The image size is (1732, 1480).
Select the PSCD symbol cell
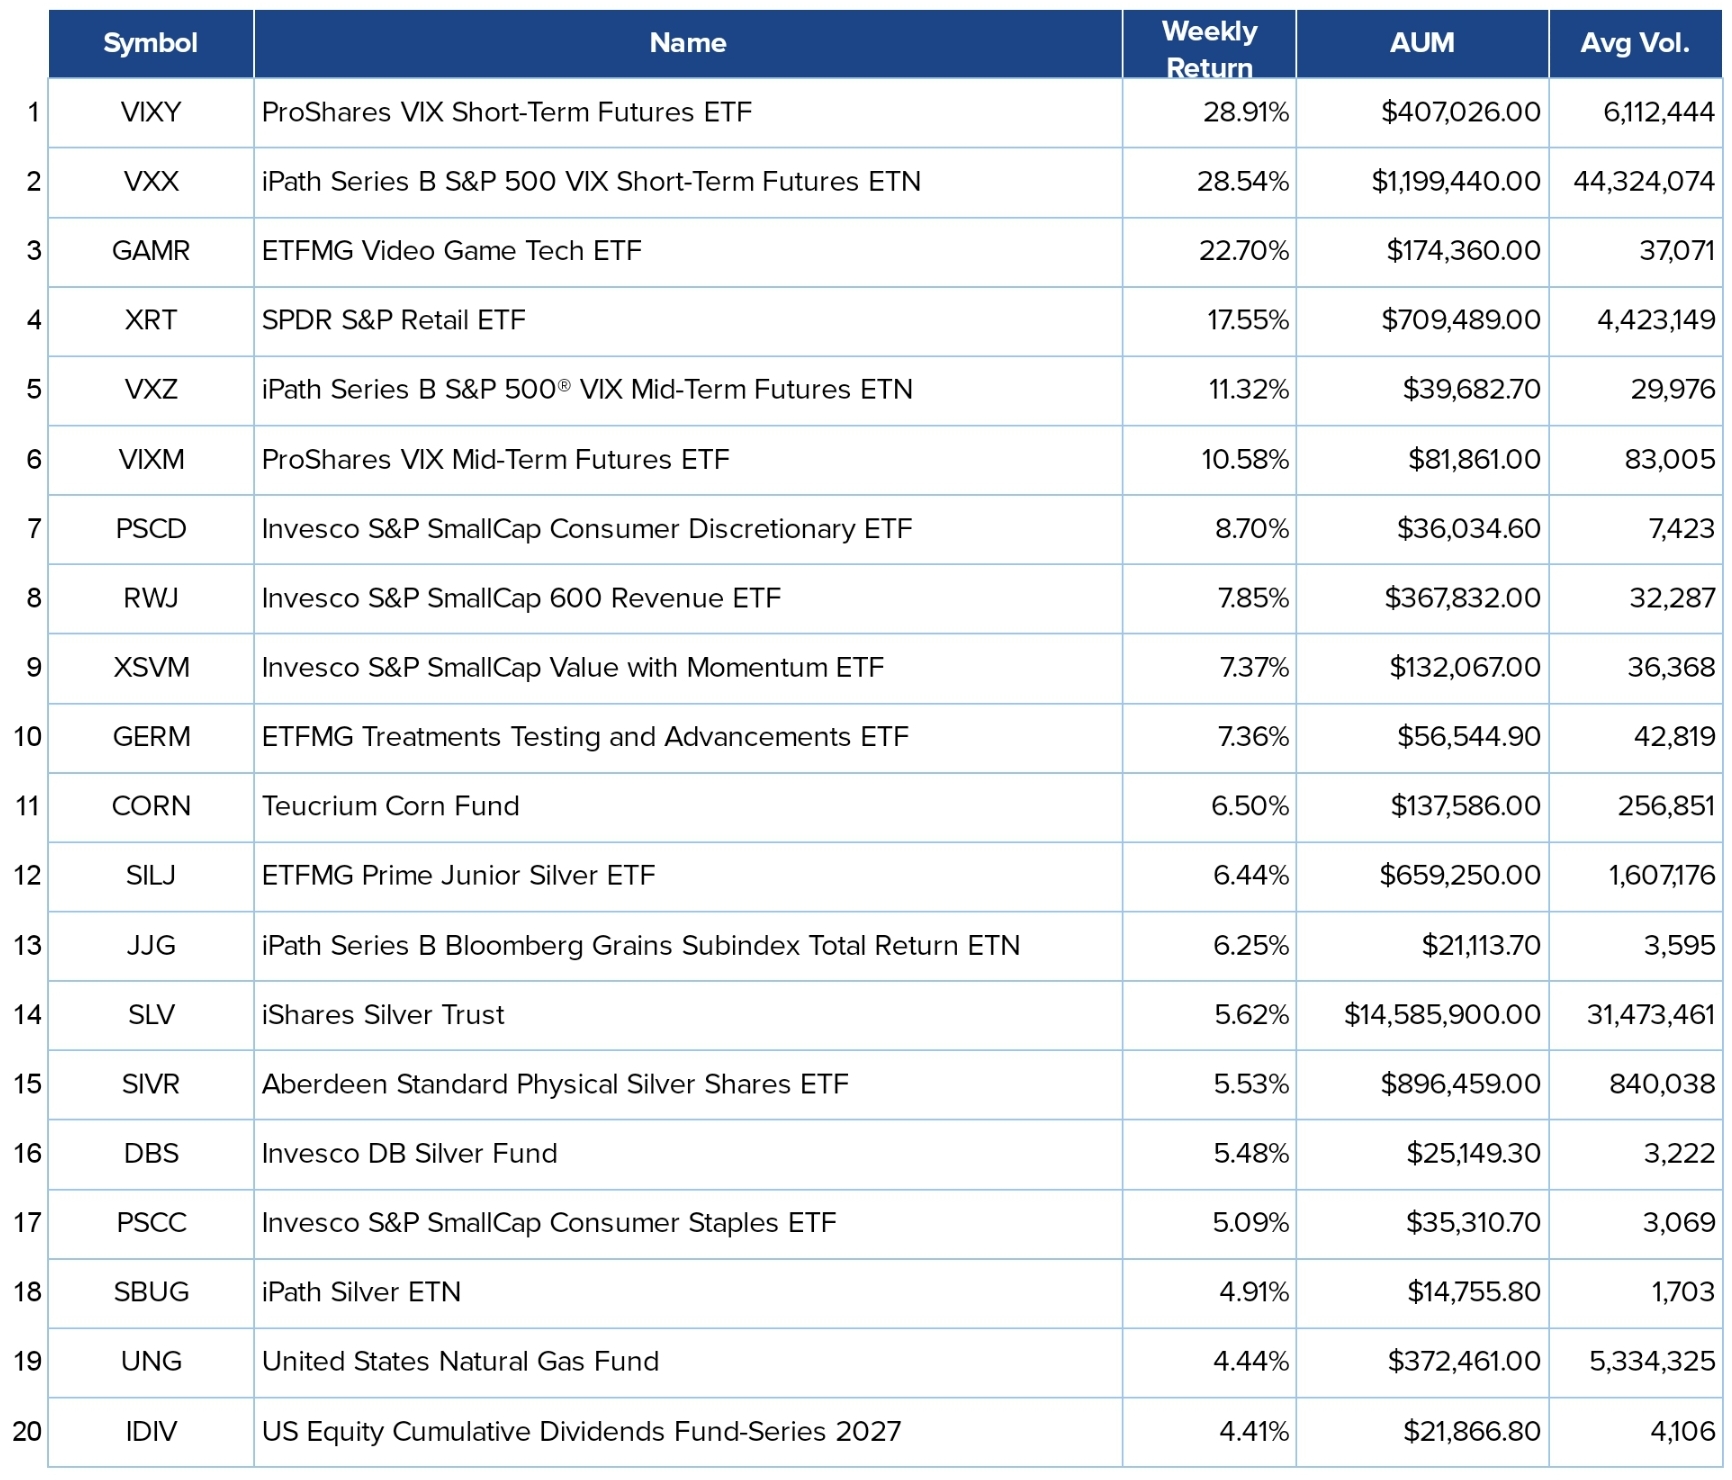point(151,528)
